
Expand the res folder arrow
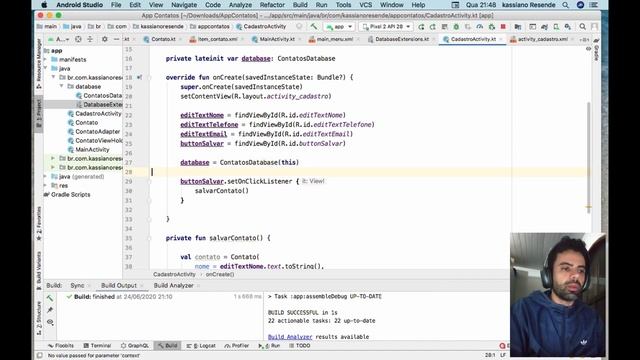click(x=46, y=186)
